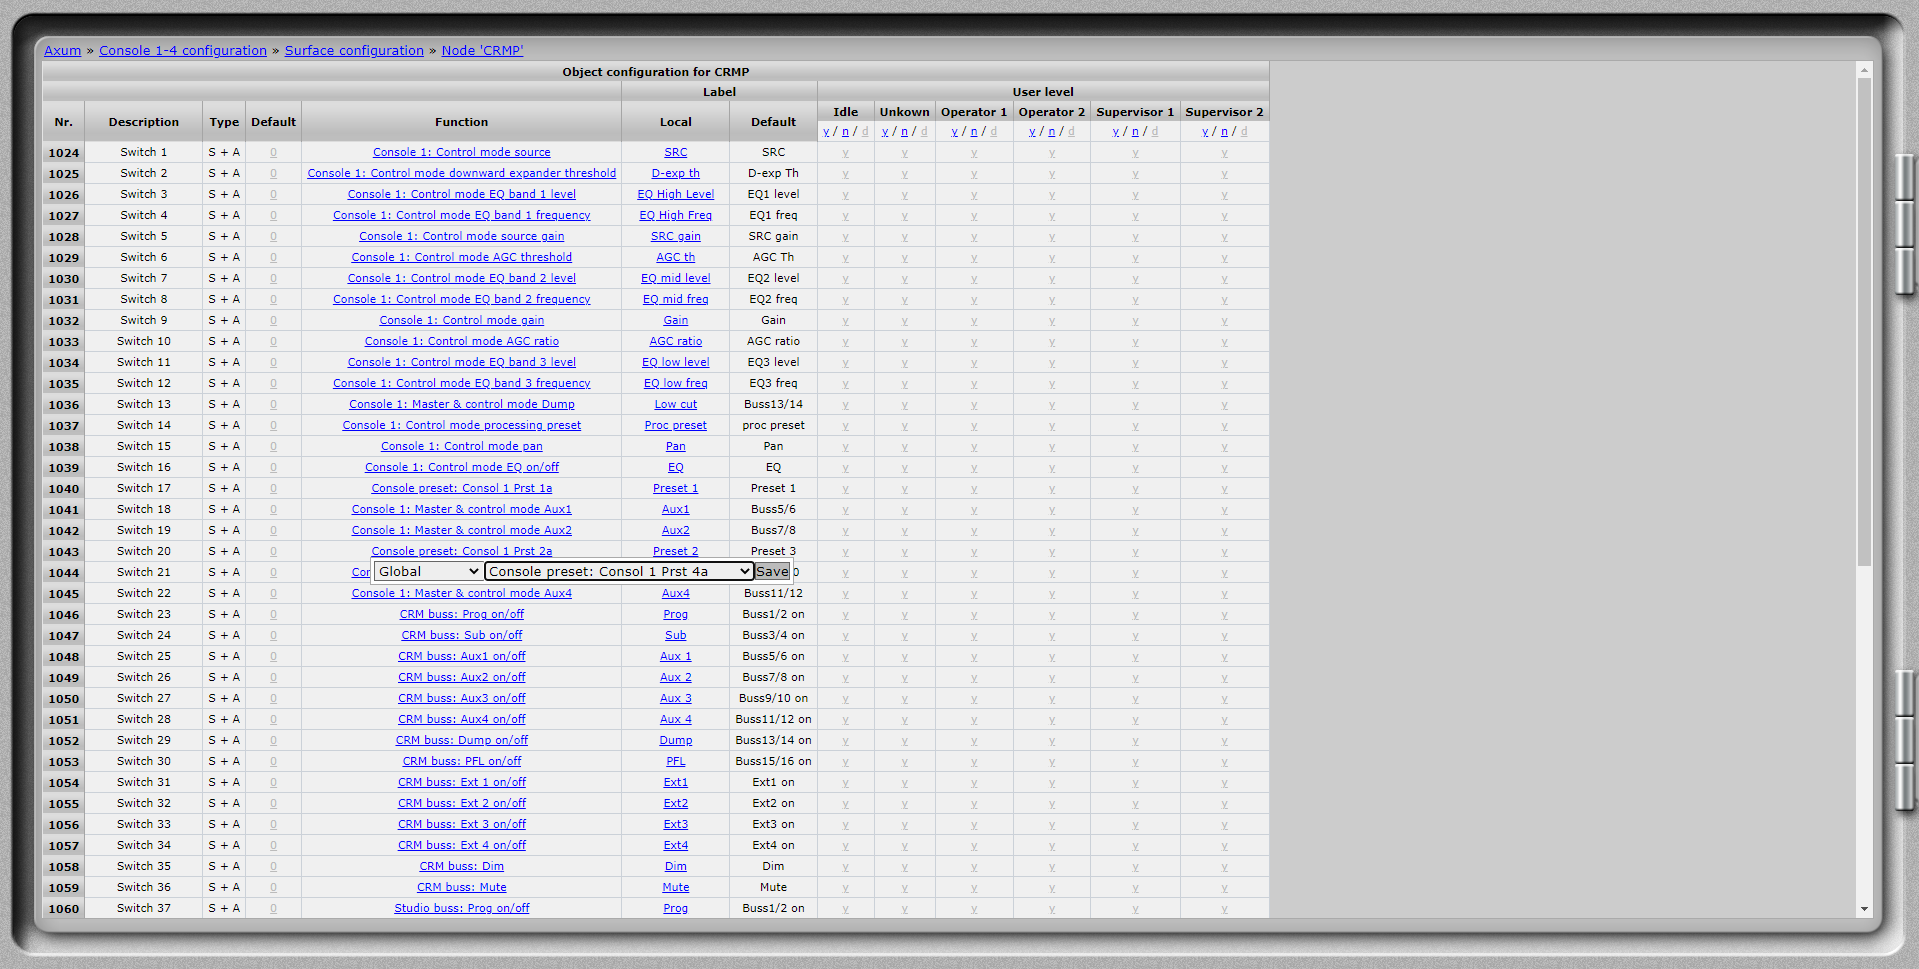Go to Axum in breadcrumb

[62, 51]
